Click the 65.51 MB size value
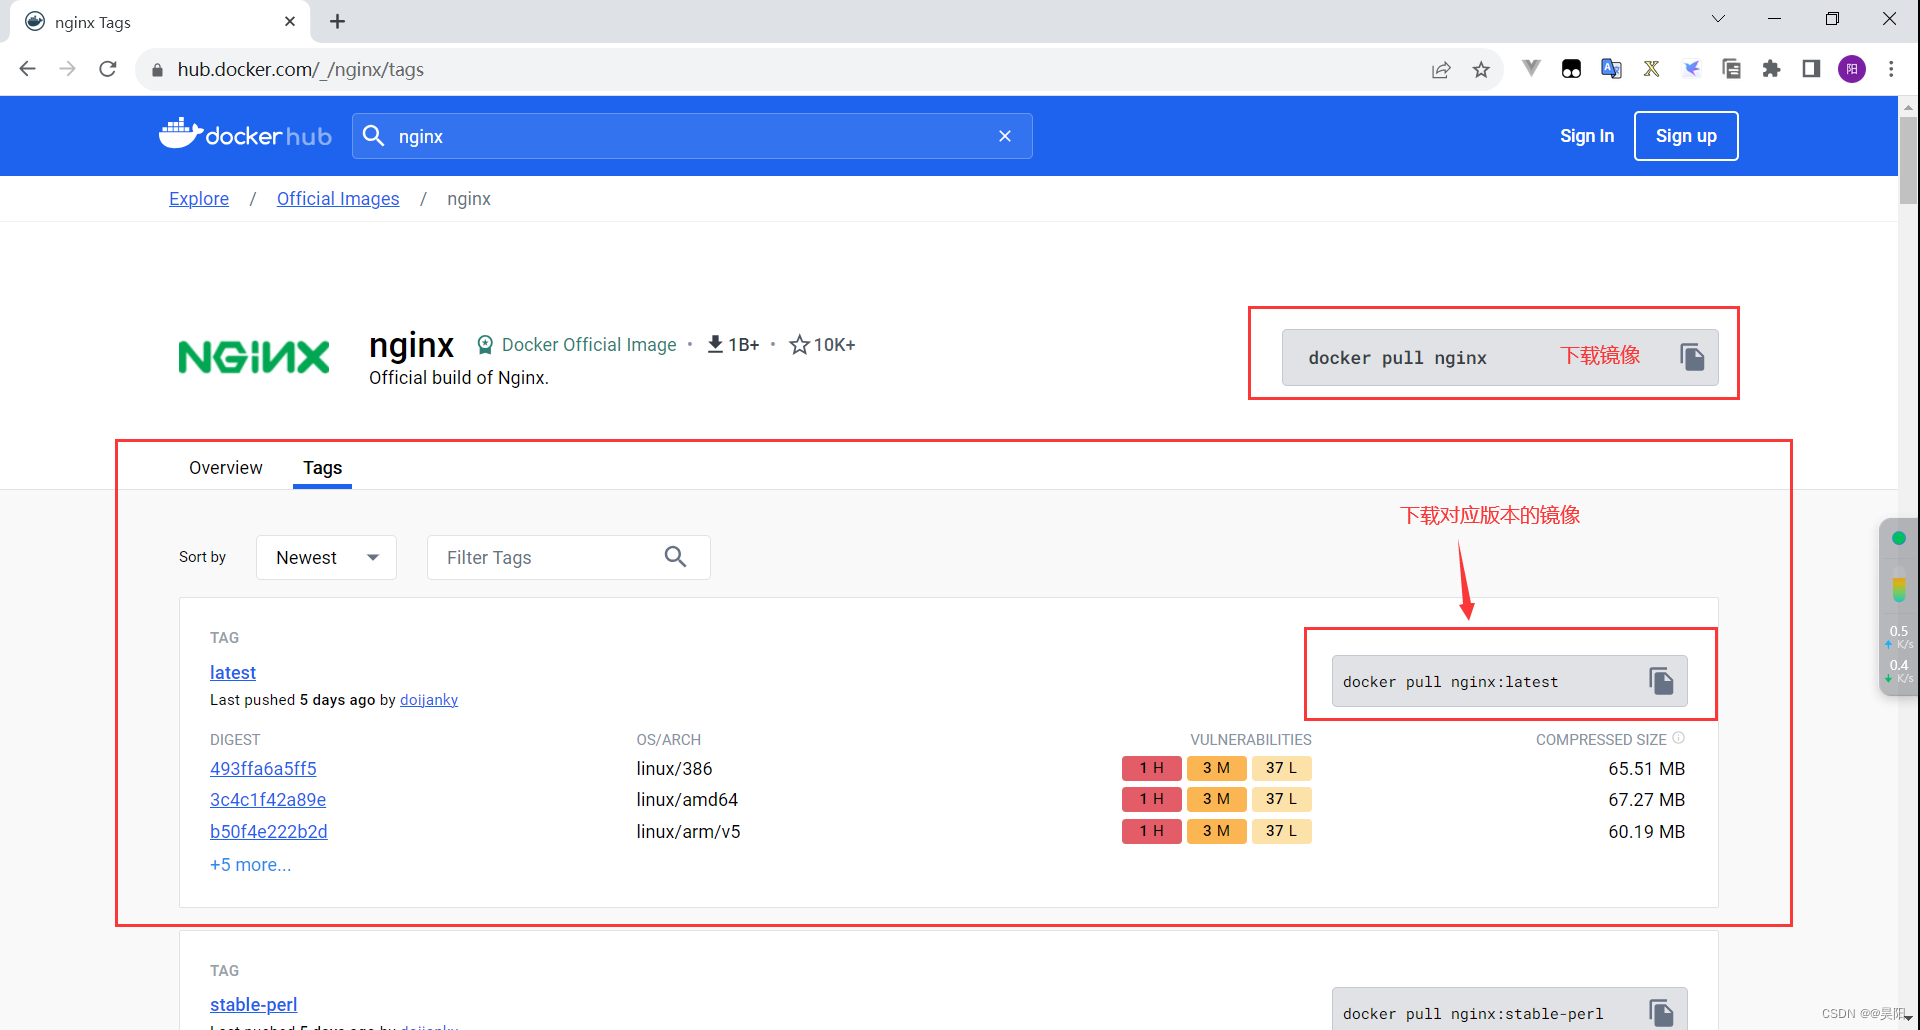 [1647, 769]
